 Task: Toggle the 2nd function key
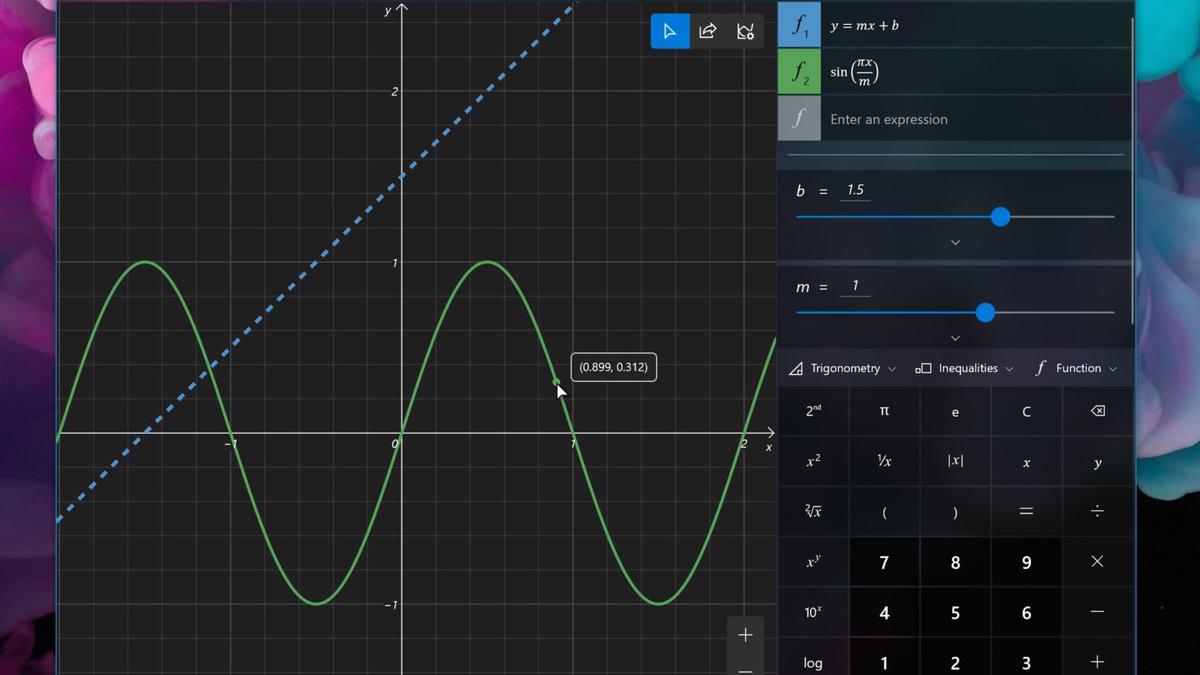812,411
